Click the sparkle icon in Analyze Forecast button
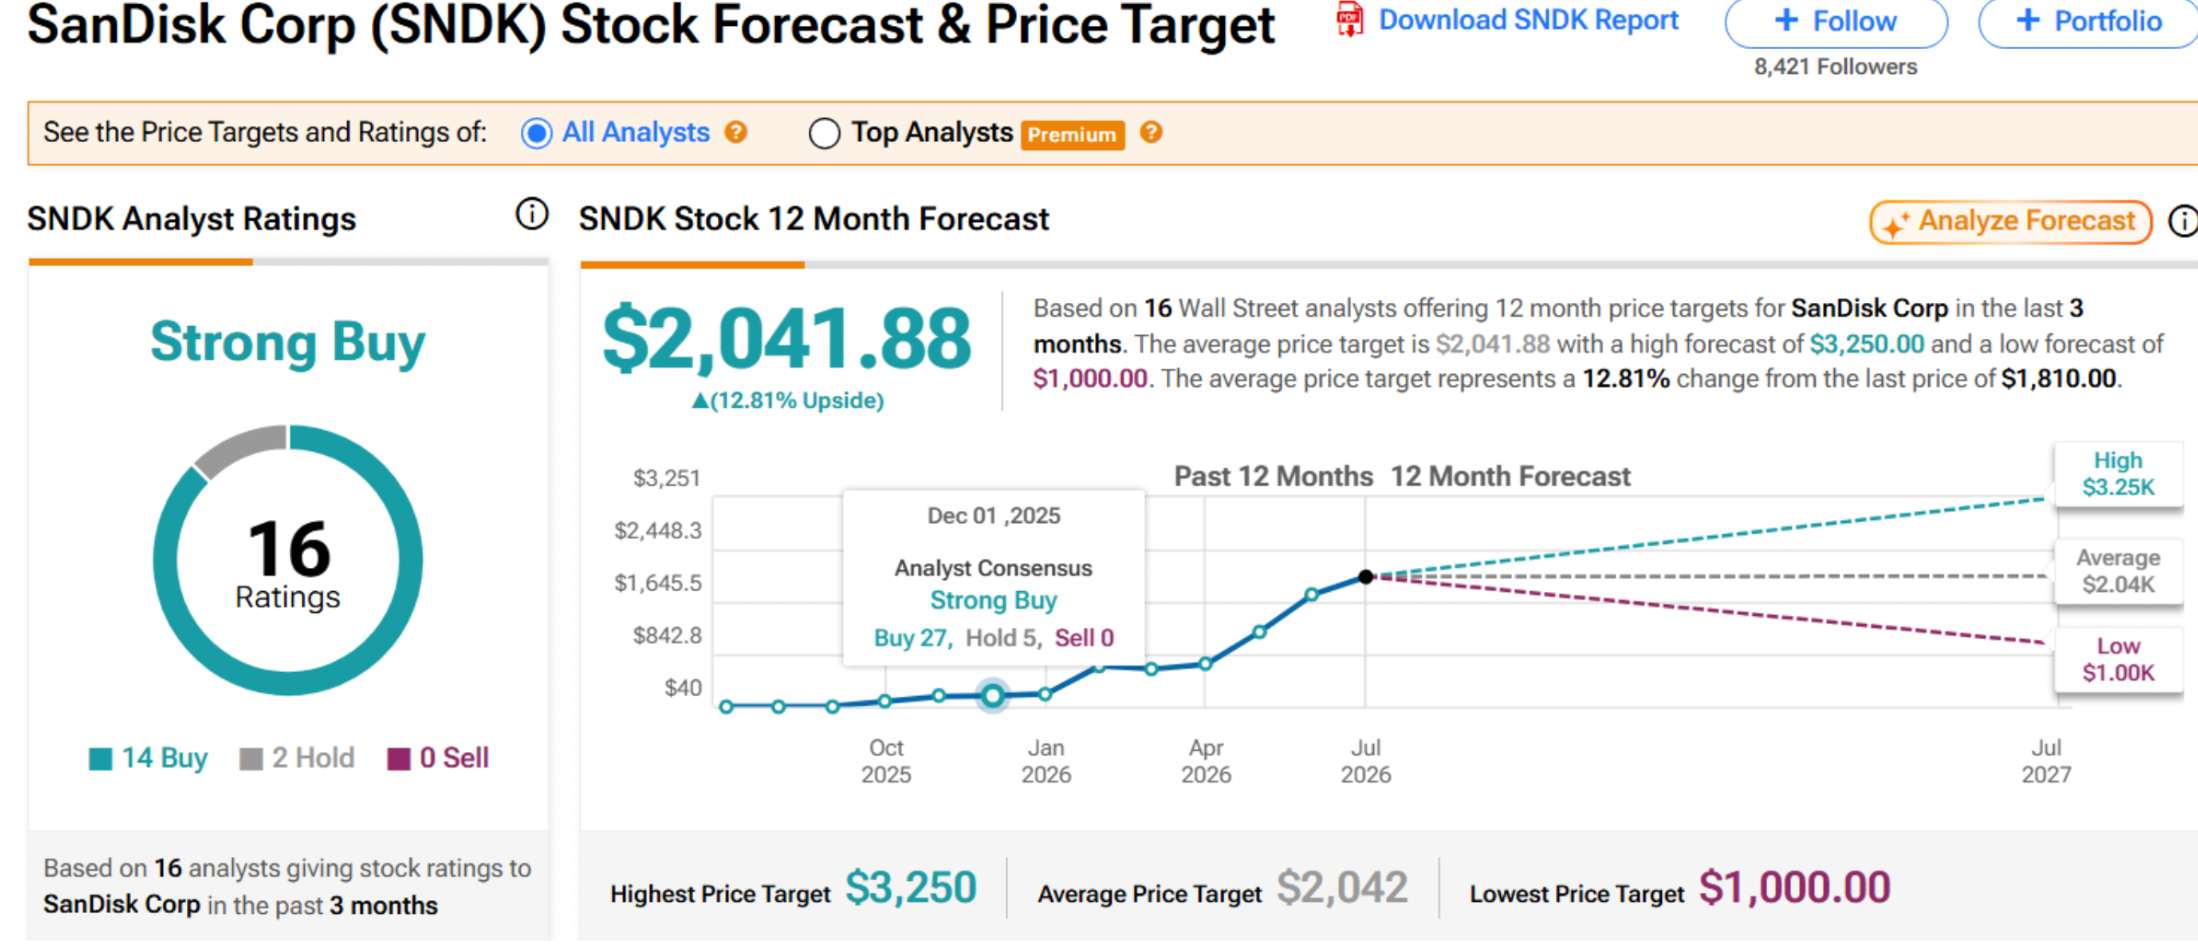2198x944 pixels. coord(1895,225)
